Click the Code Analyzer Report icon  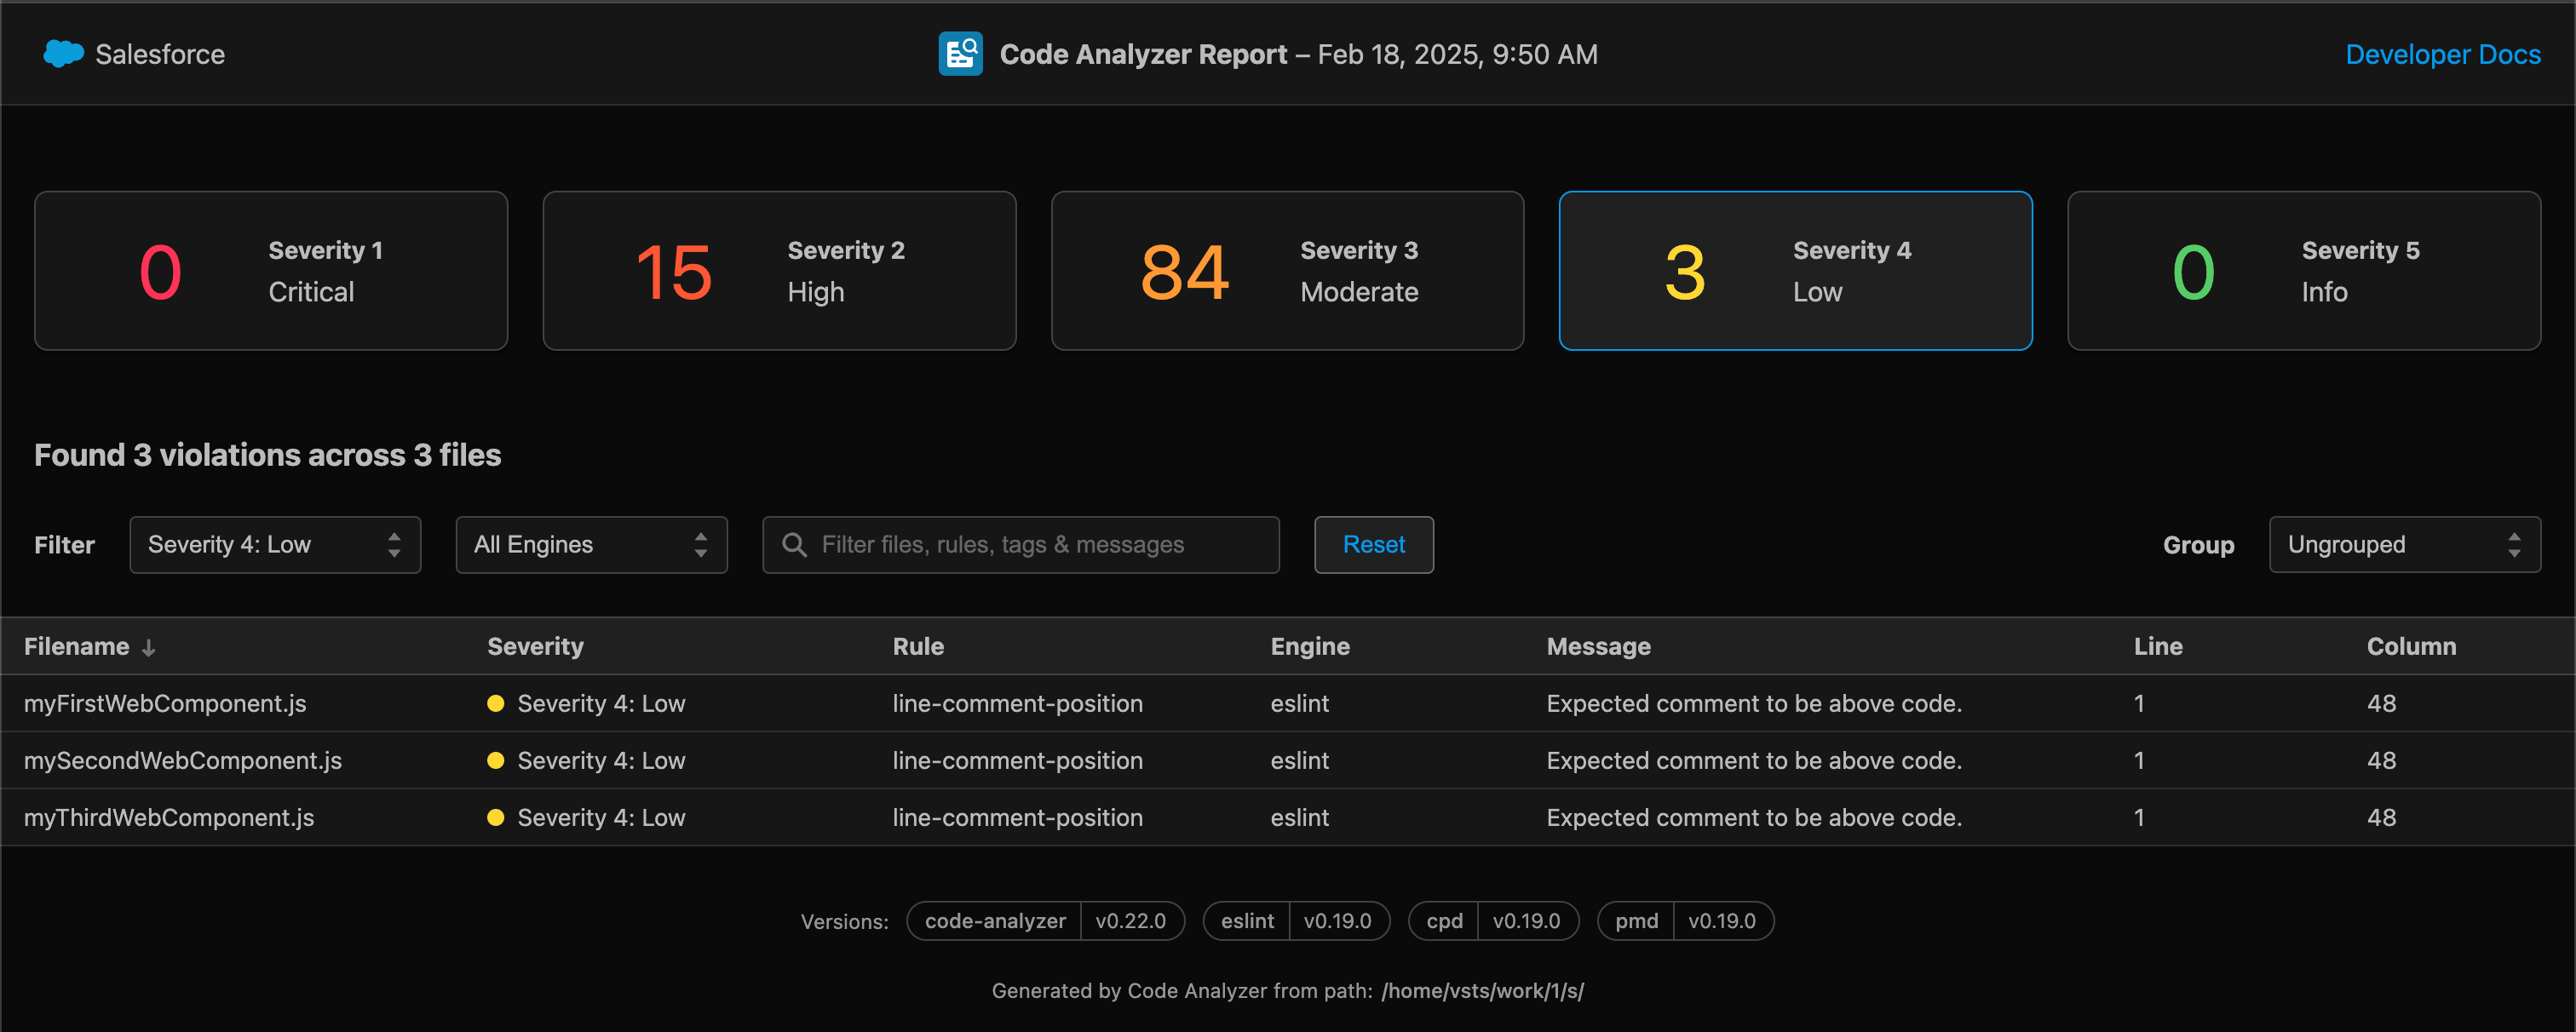960,54
